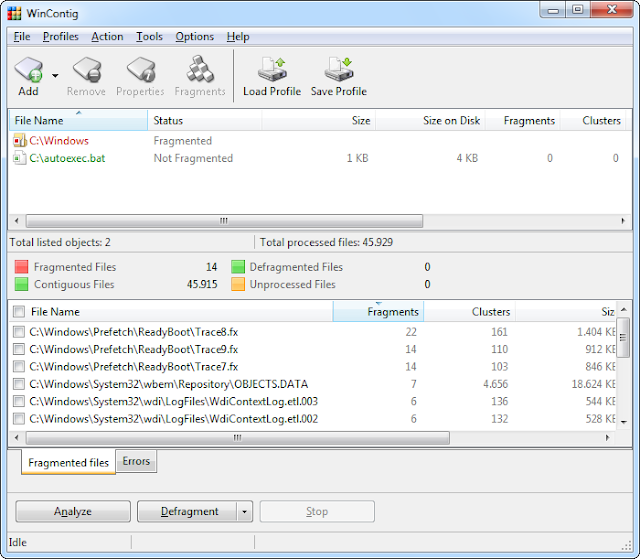Switch to the Fragmented files tab

point(69,462)
